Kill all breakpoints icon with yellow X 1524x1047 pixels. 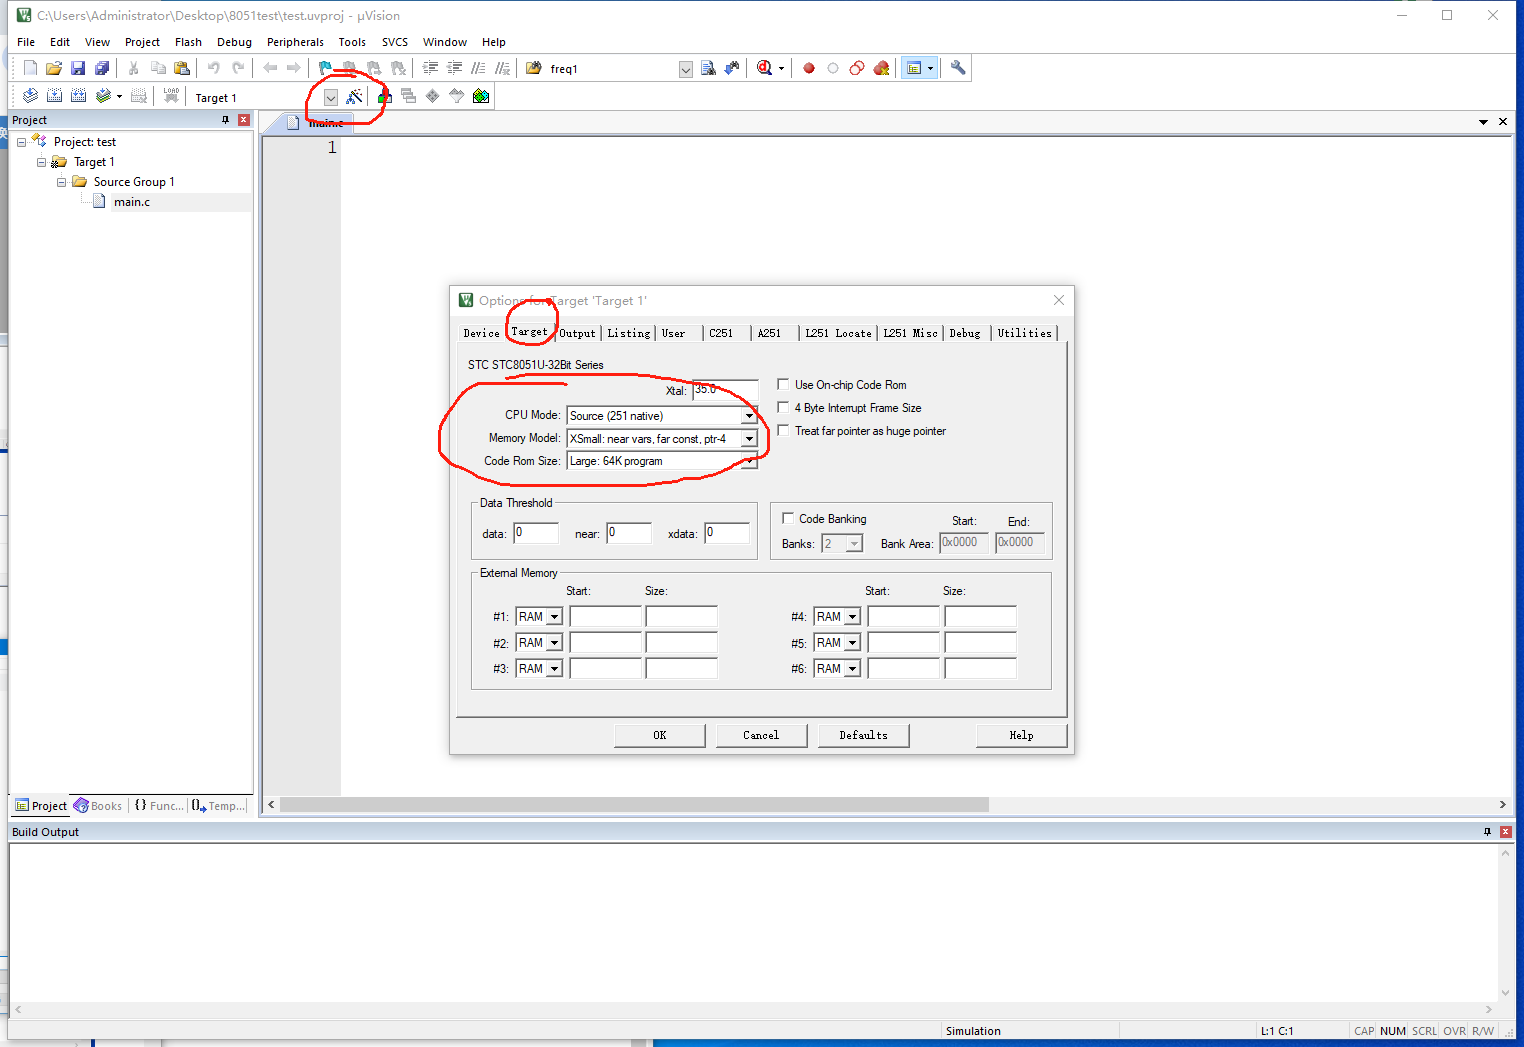point(881,68)
